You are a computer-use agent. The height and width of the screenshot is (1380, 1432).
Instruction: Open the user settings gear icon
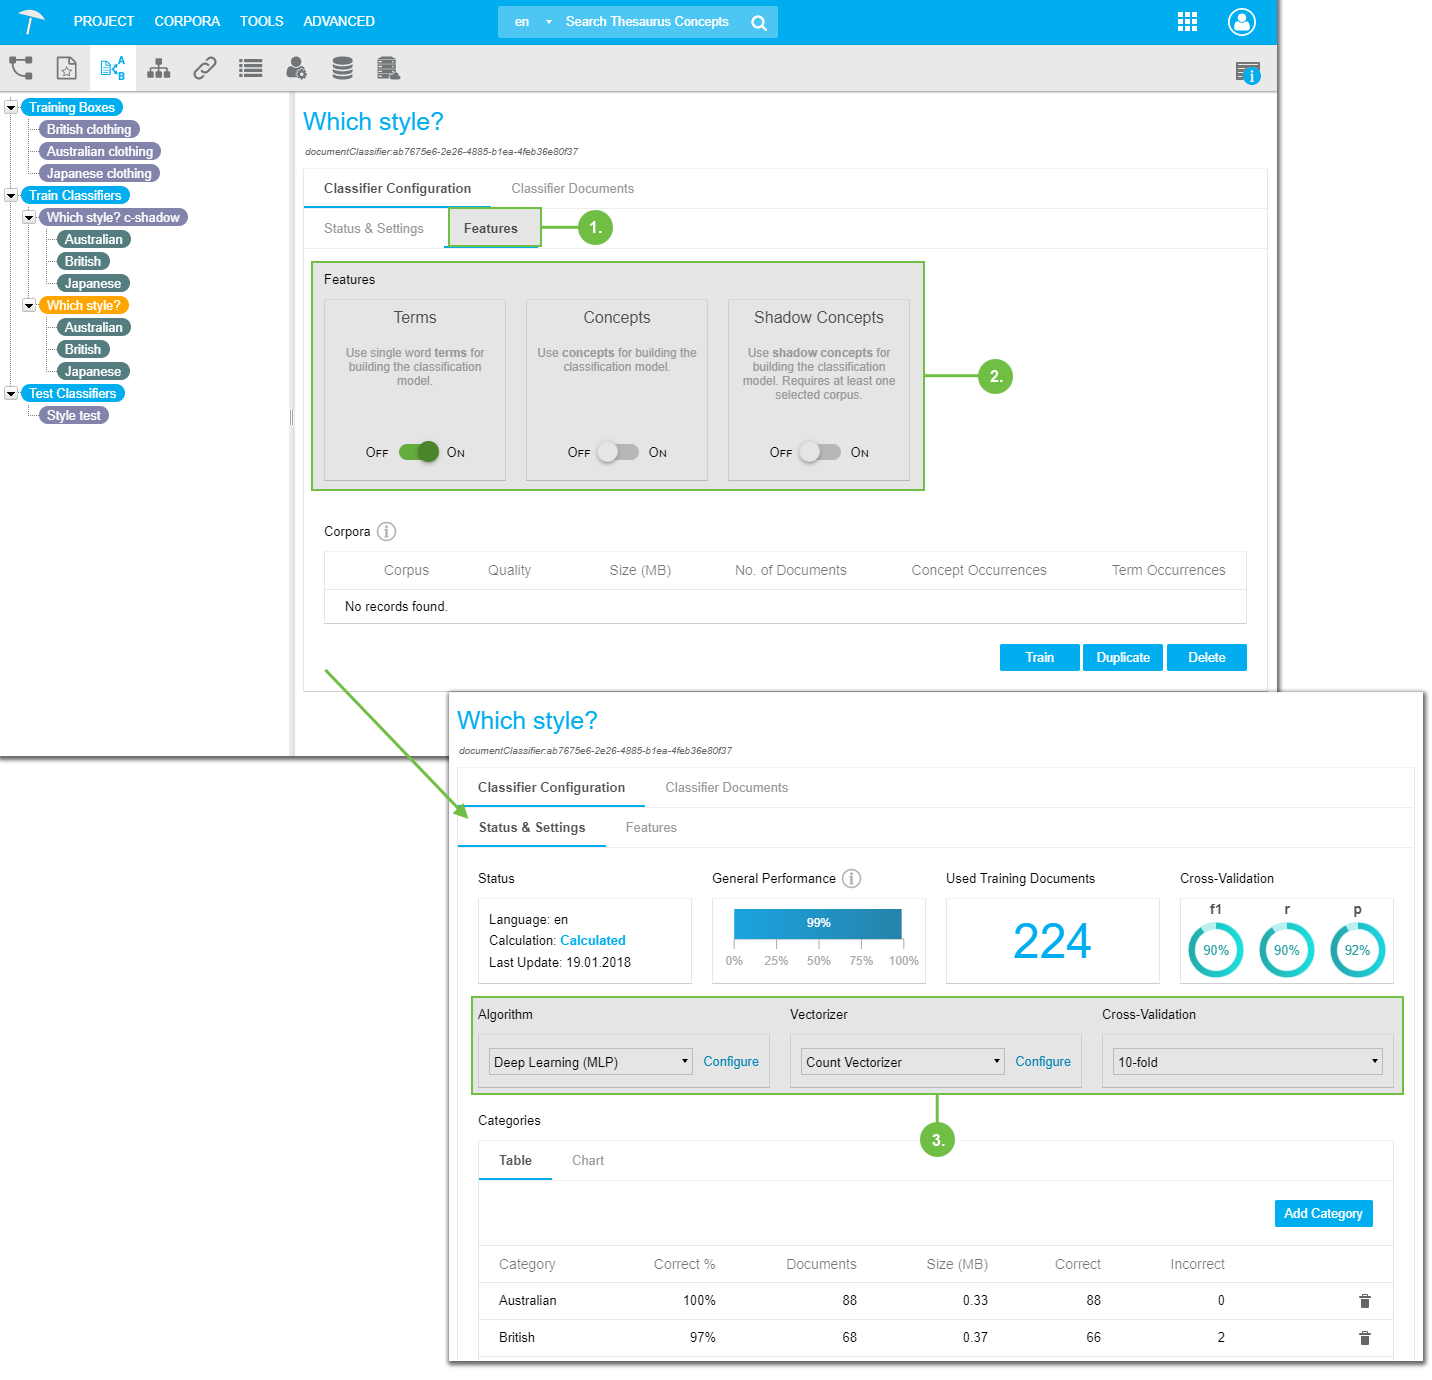coord(296,68)
